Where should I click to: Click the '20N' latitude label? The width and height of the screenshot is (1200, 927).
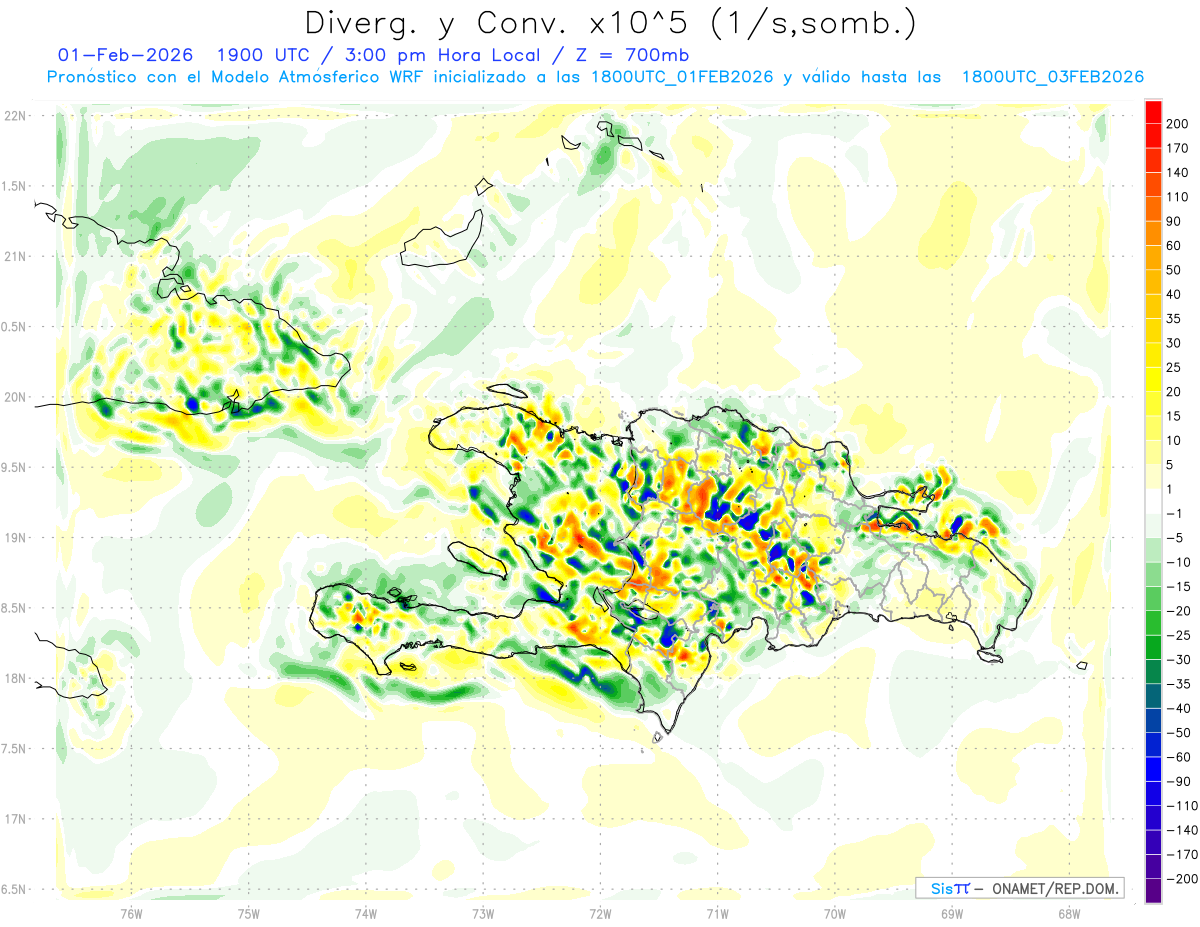point(15,397)
